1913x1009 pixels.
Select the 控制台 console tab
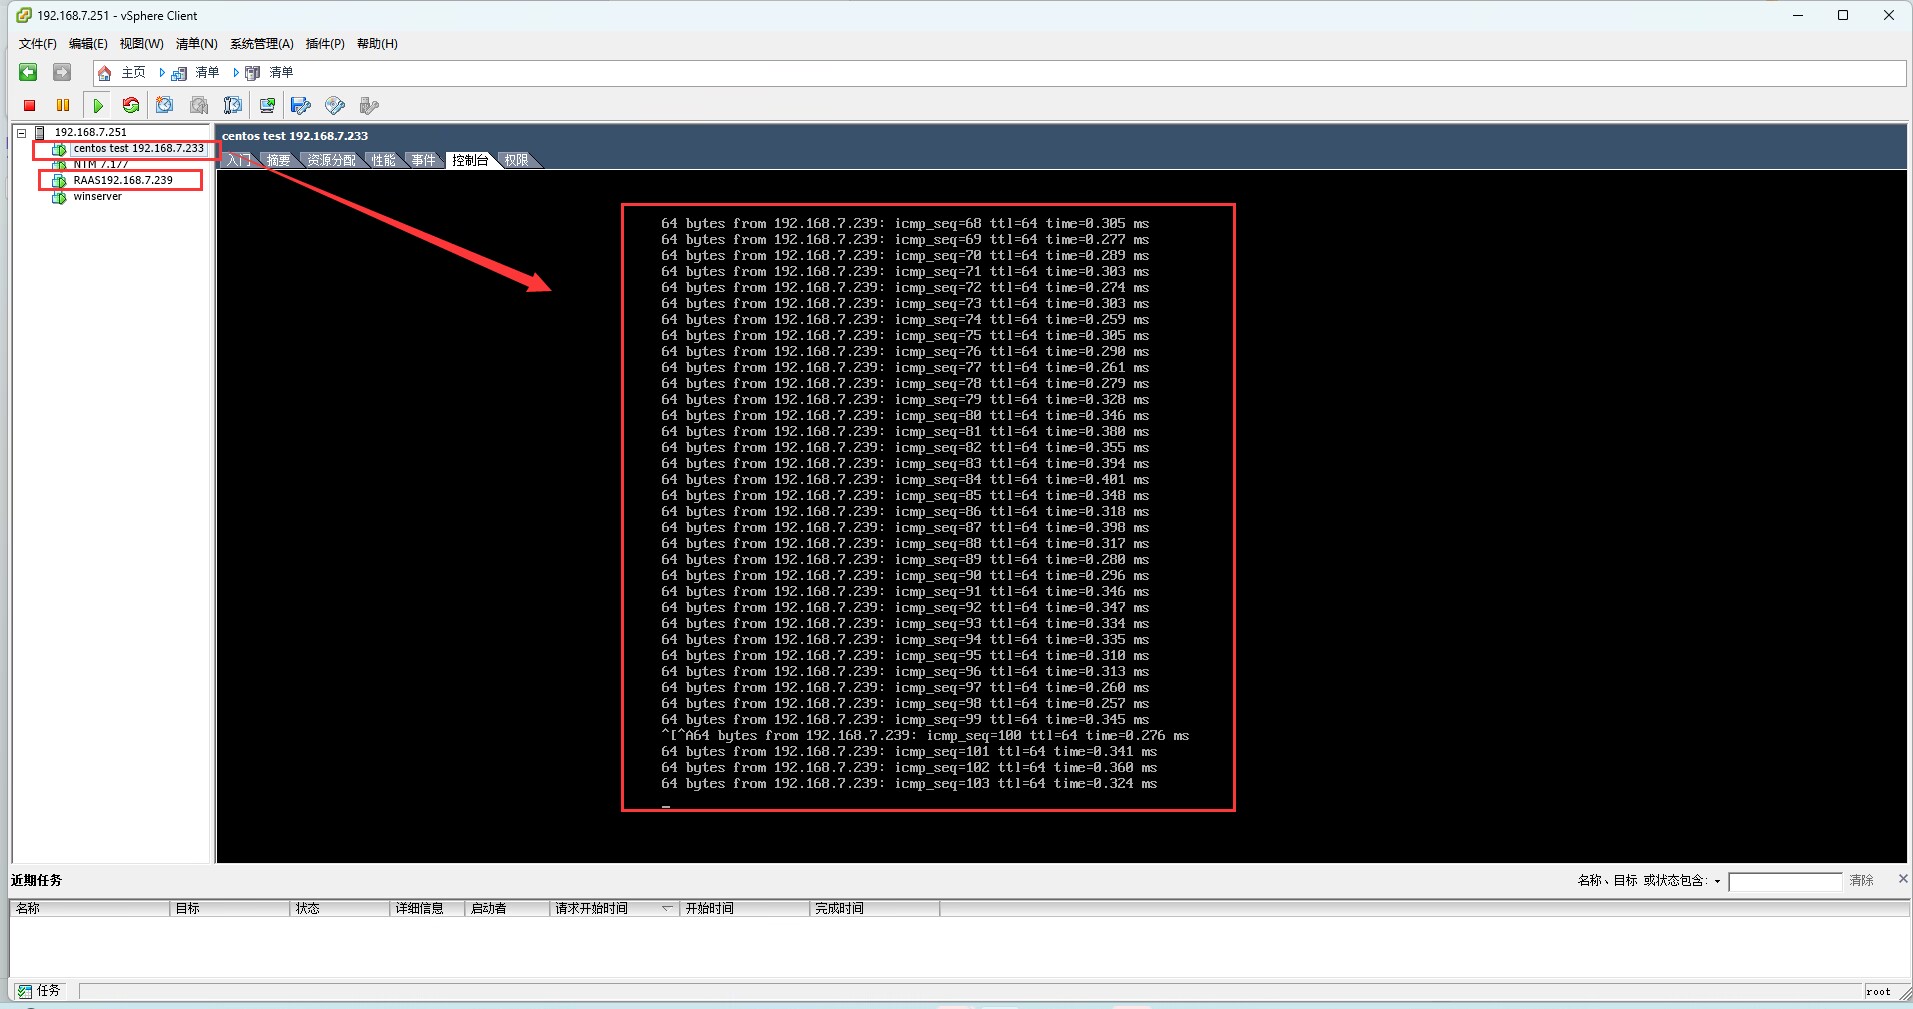(x=470, y=160)
